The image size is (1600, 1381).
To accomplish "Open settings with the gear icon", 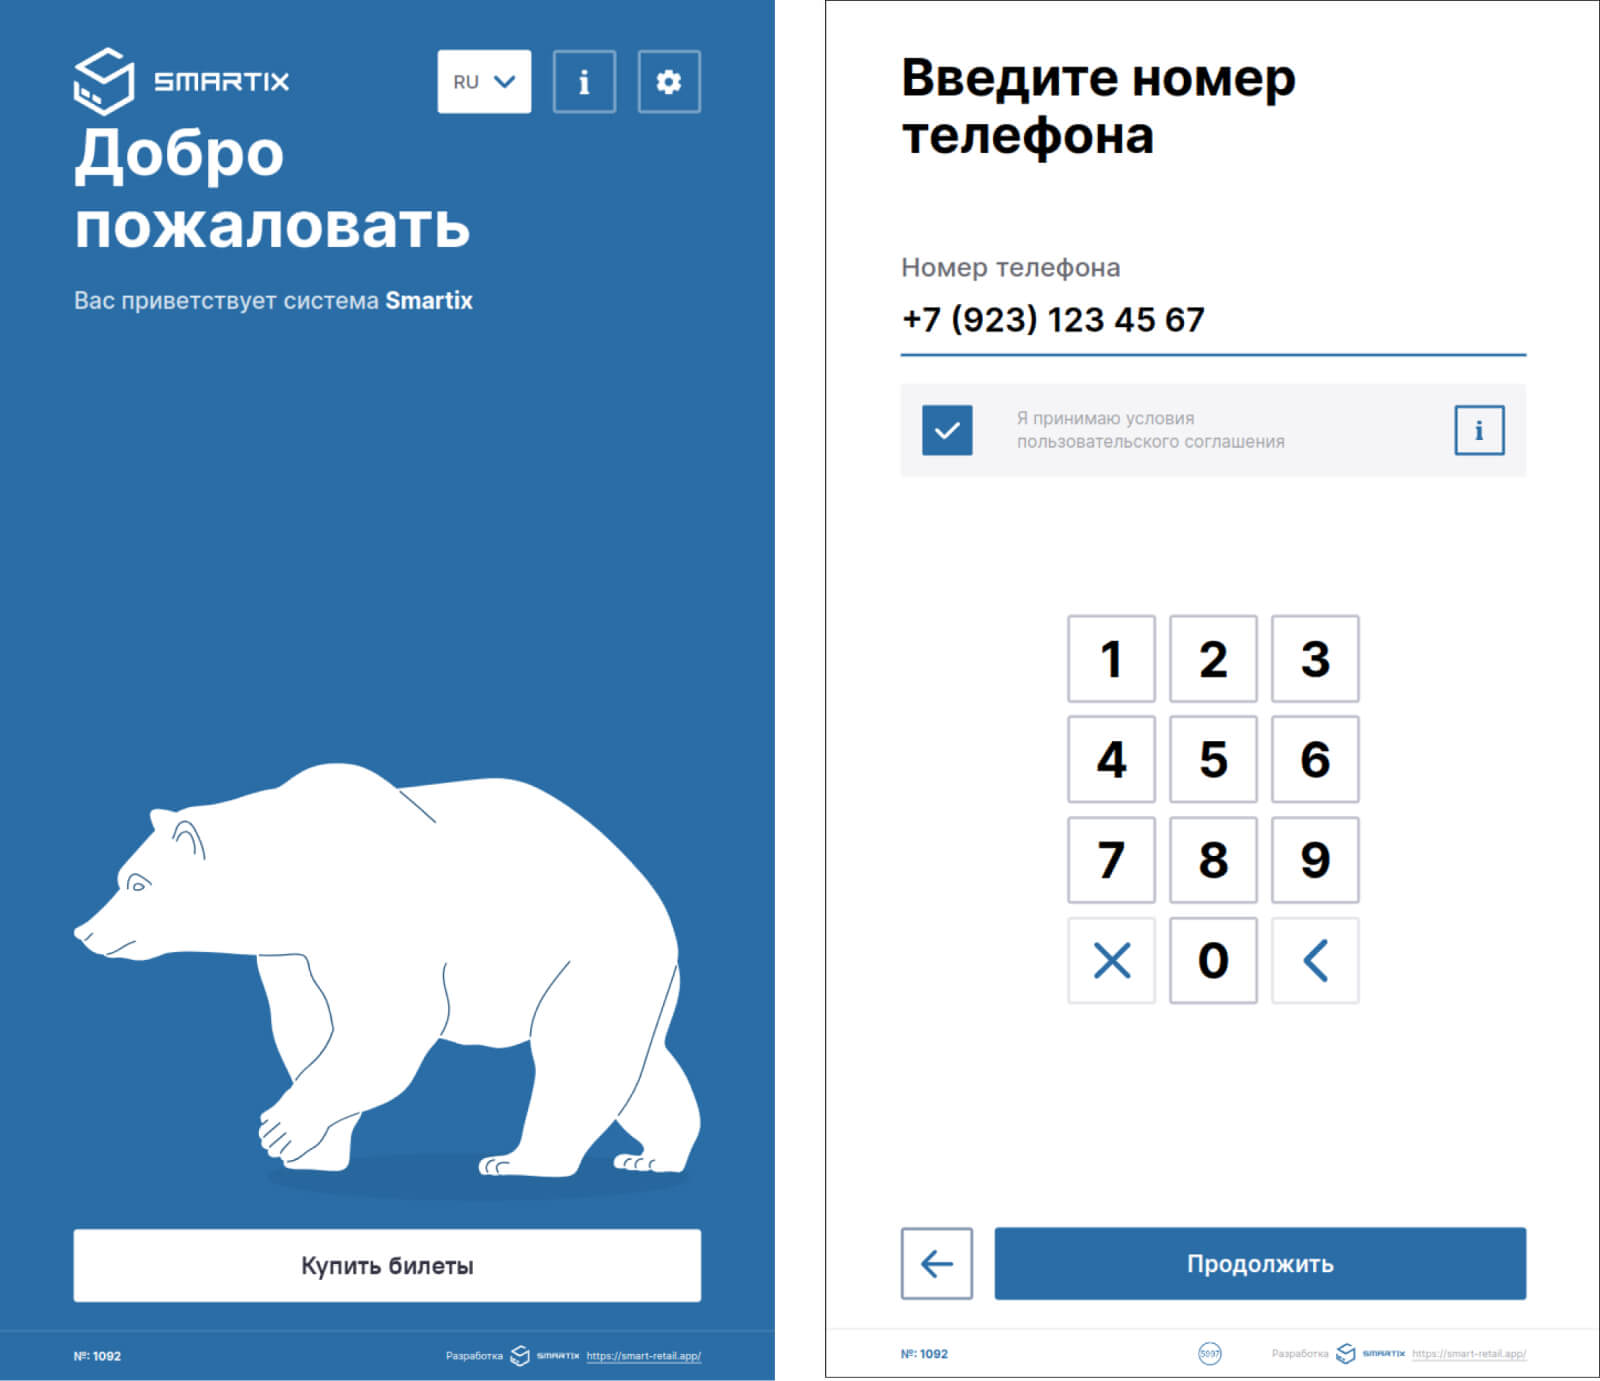I will pos(669,82).
